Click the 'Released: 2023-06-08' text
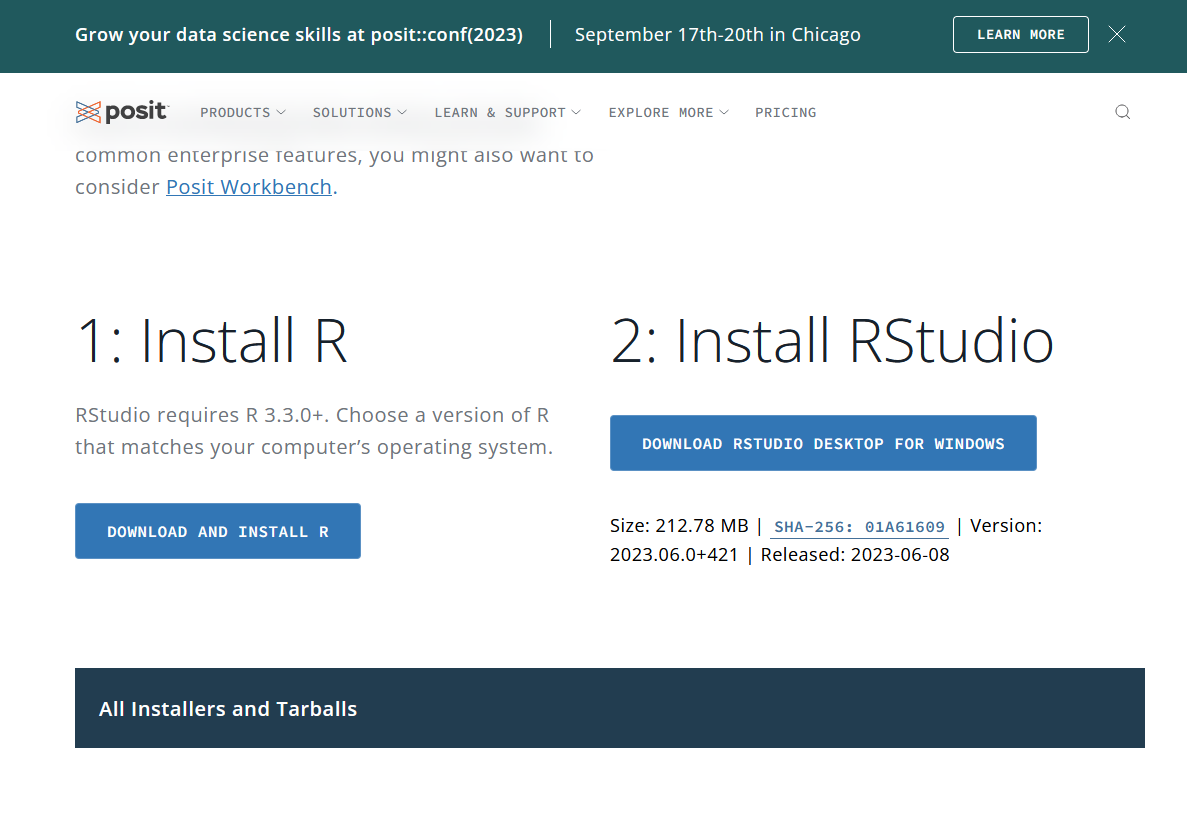Screen dimensions: 1187x813 point(855,555)
